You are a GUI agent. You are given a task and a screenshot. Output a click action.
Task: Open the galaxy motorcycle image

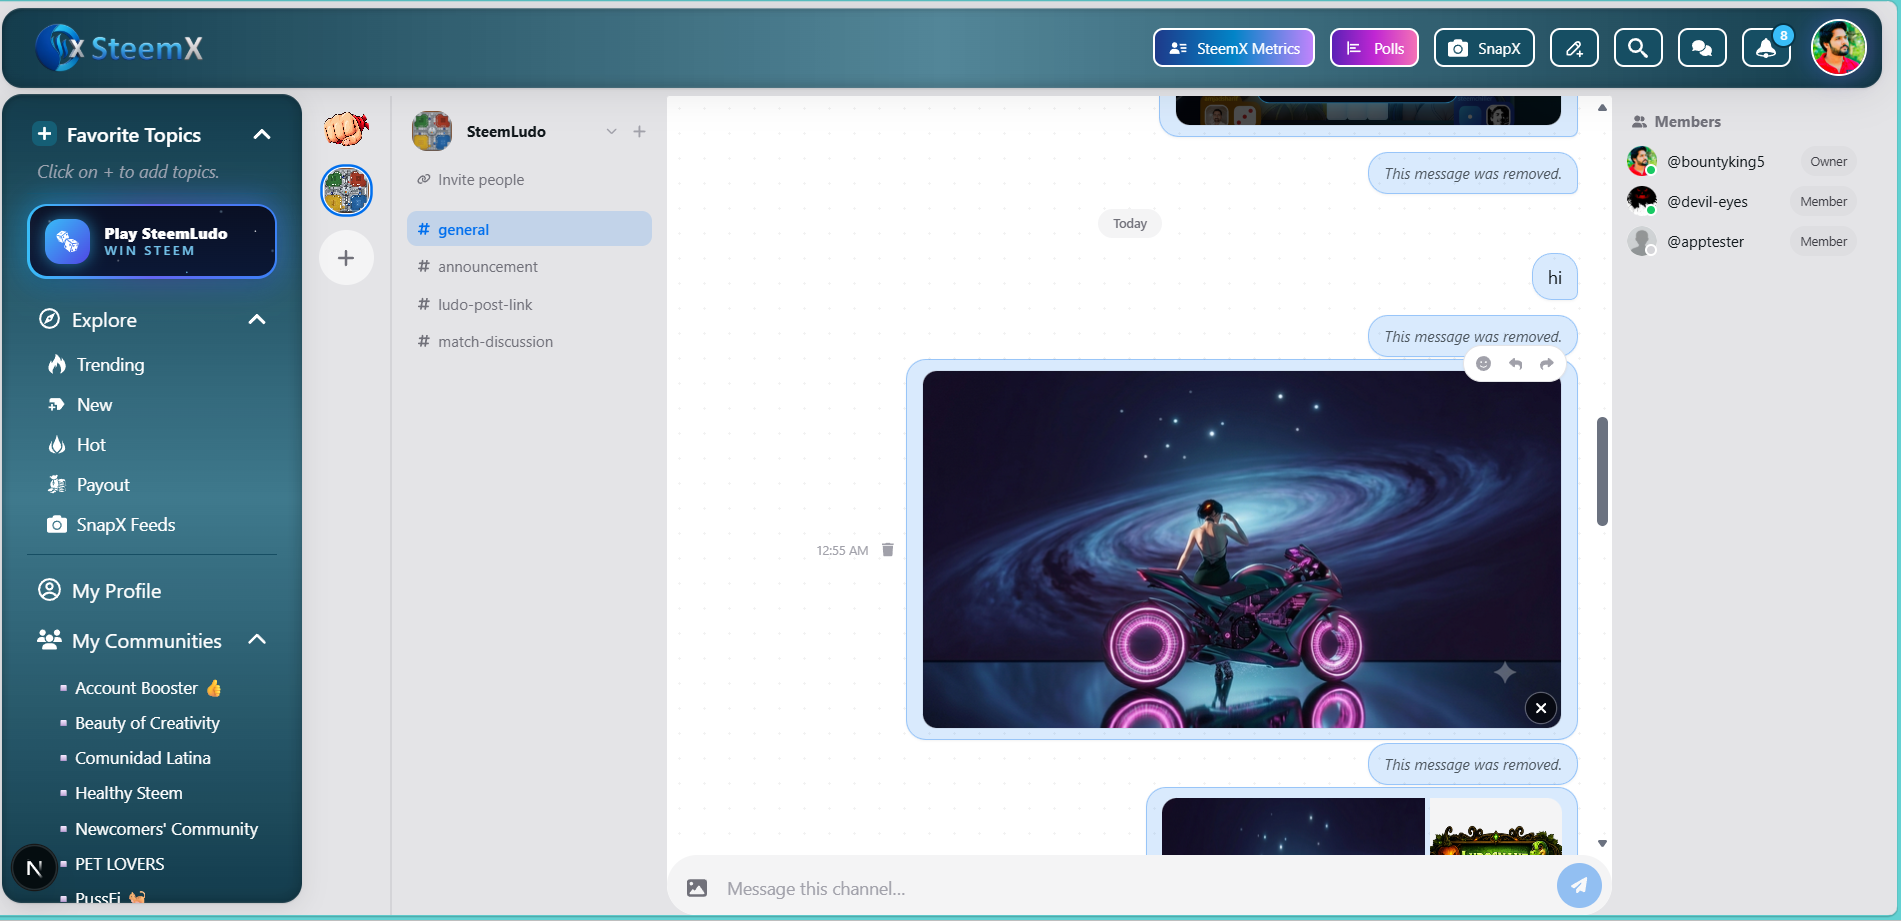[1241, 549]
